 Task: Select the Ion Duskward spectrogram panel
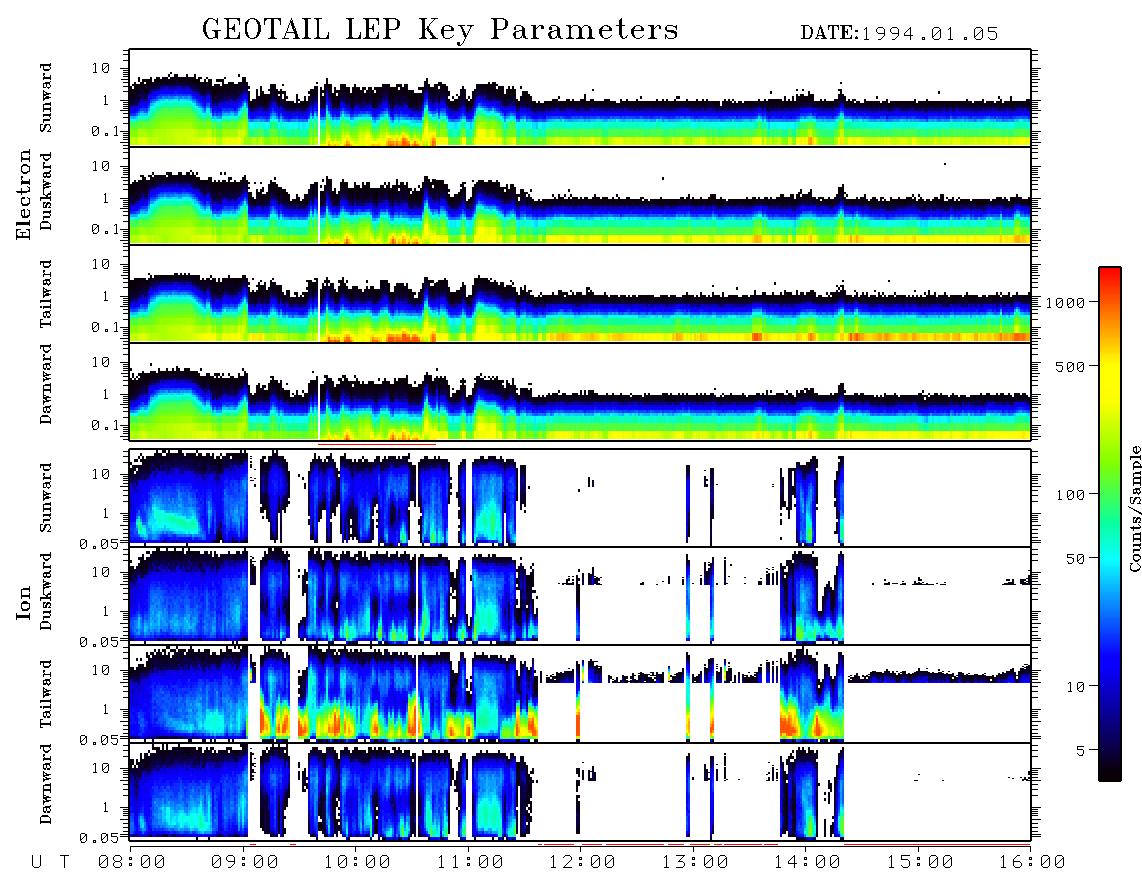pyautogui.click(x=580, y=595)
